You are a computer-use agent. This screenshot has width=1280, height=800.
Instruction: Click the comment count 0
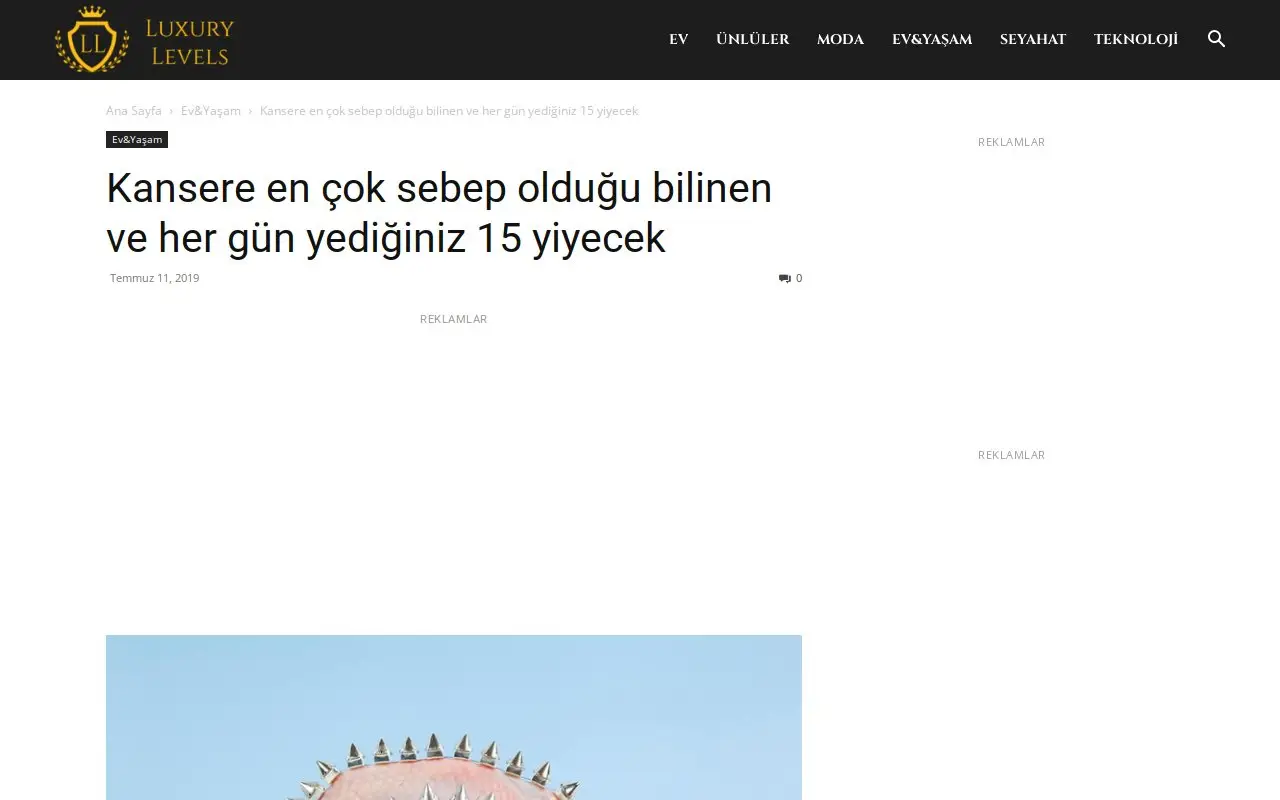pos(799,278)
